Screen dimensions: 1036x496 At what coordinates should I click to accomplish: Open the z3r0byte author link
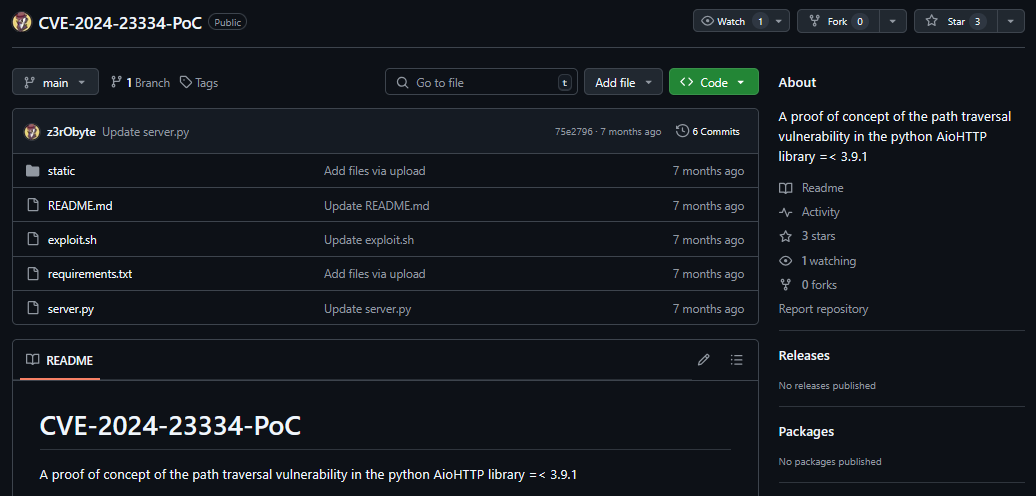click(x=71, y=131)
